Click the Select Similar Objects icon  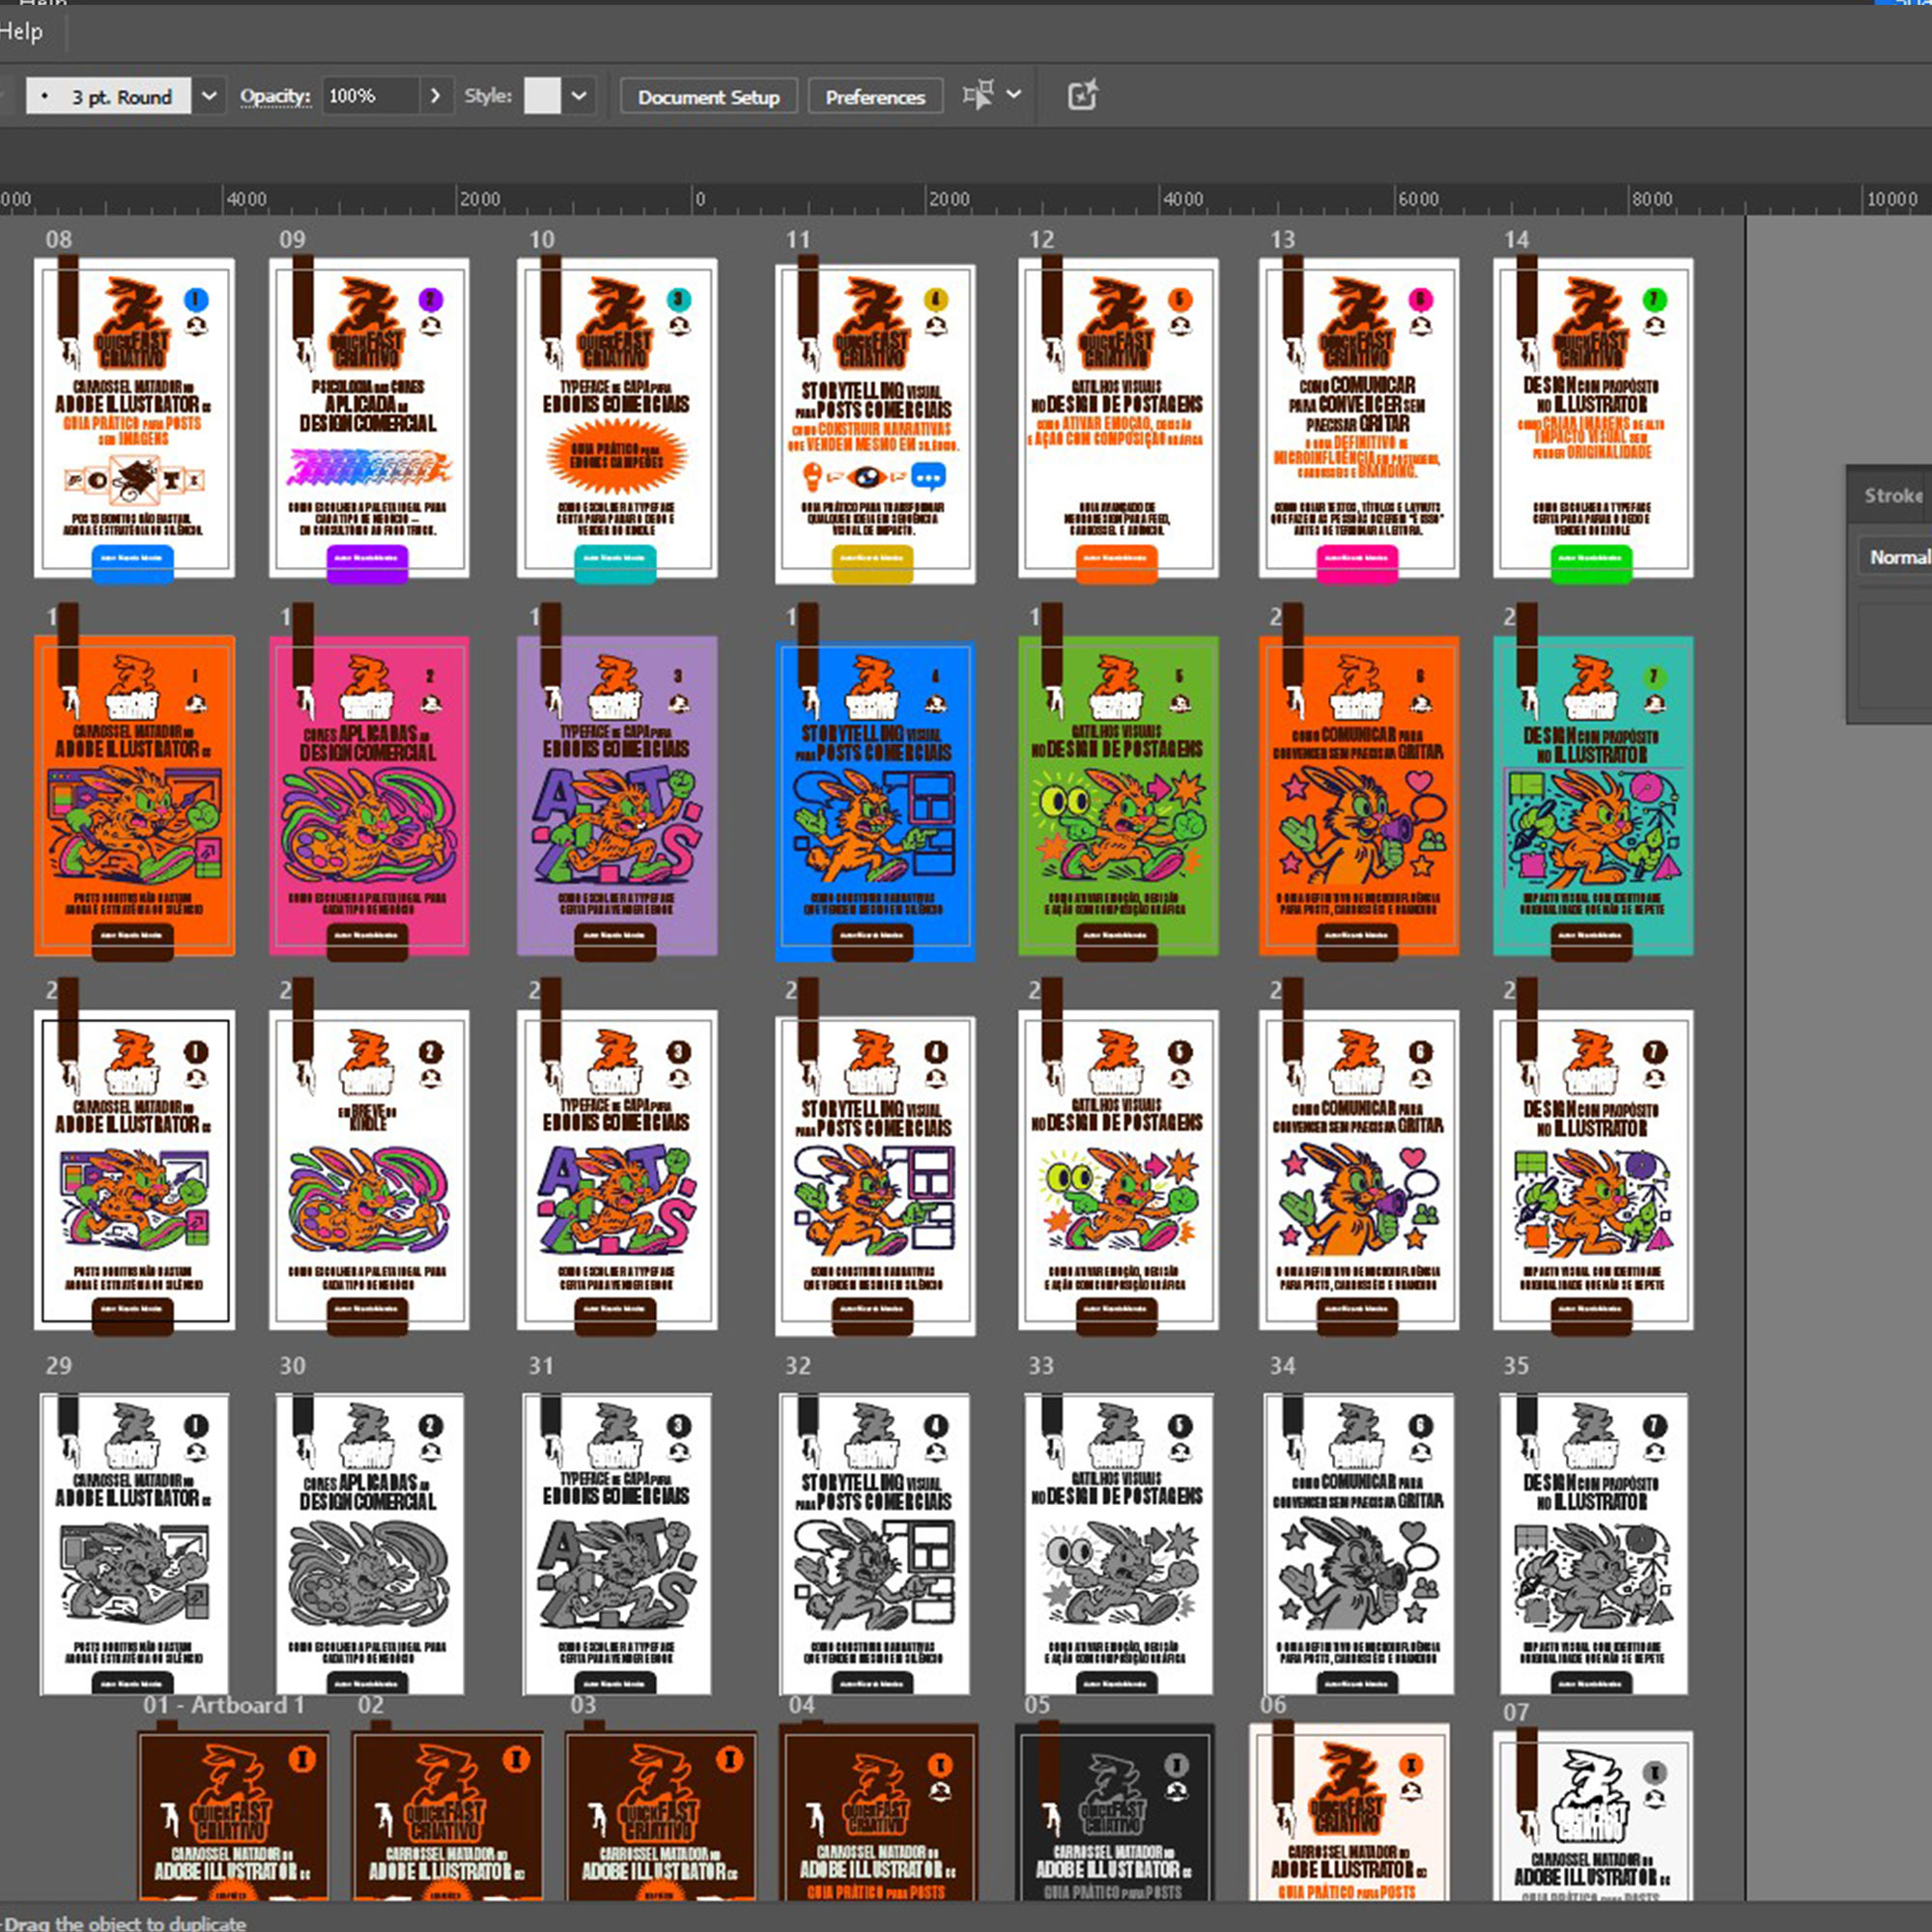pyautogui.click(x=977, y=96)
